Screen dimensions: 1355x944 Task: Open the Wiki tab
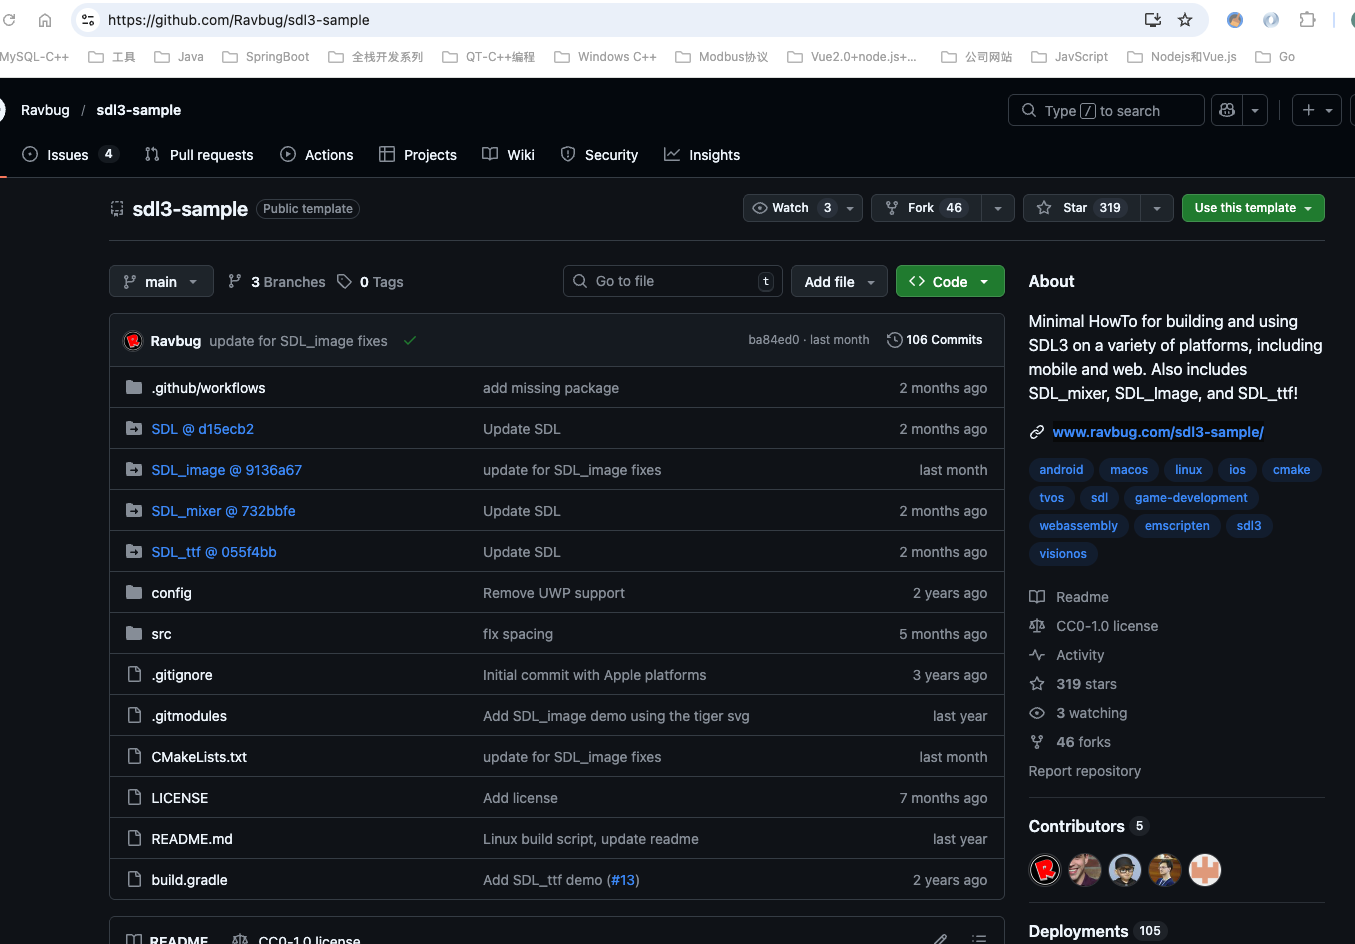pos(508,155)
